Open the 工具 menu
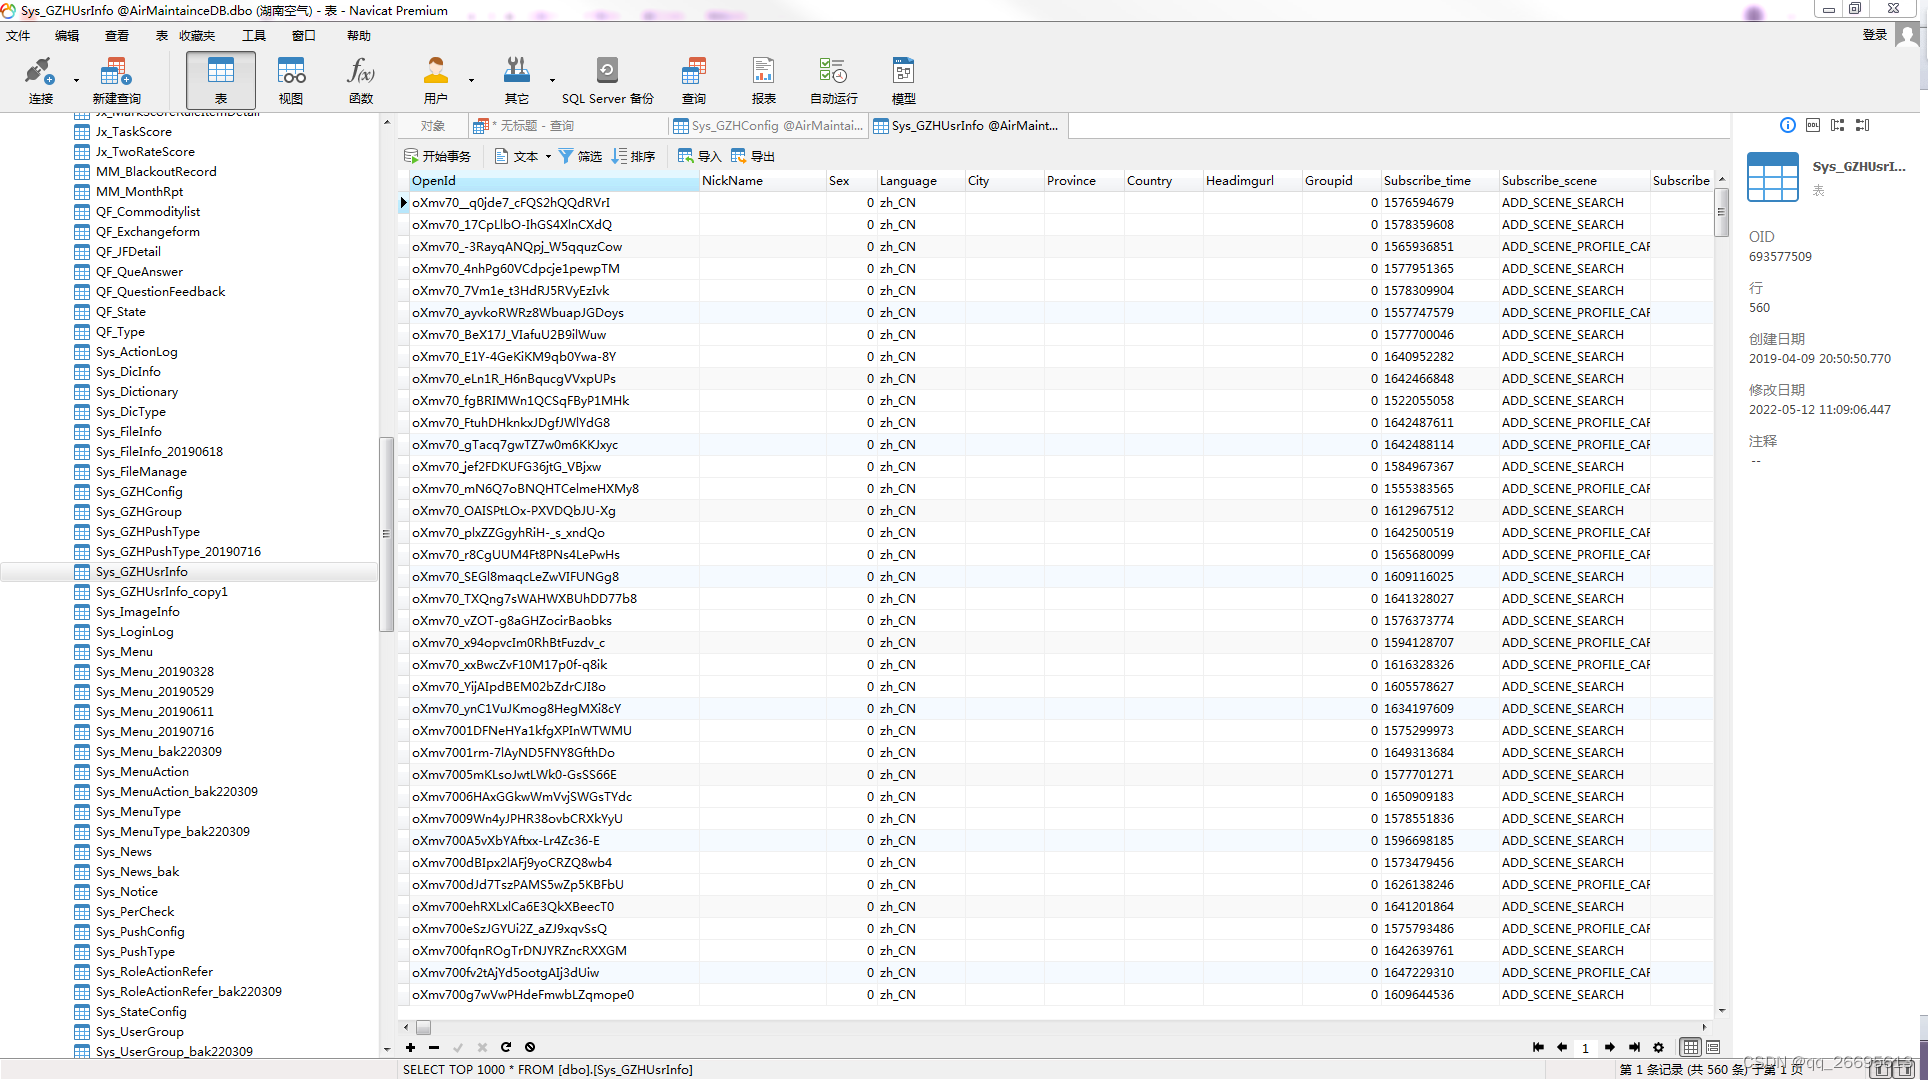The width and height of the screenshot is (1928, 1080). tap(254, 35)
